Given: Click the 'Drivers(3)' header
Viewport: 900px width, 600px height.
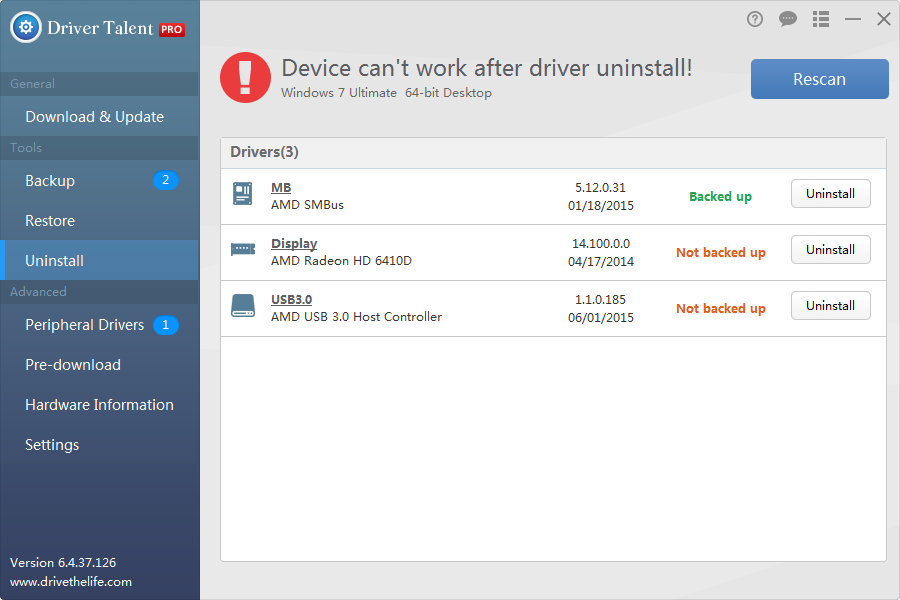Looking at the screenshot, I should 264,152.
